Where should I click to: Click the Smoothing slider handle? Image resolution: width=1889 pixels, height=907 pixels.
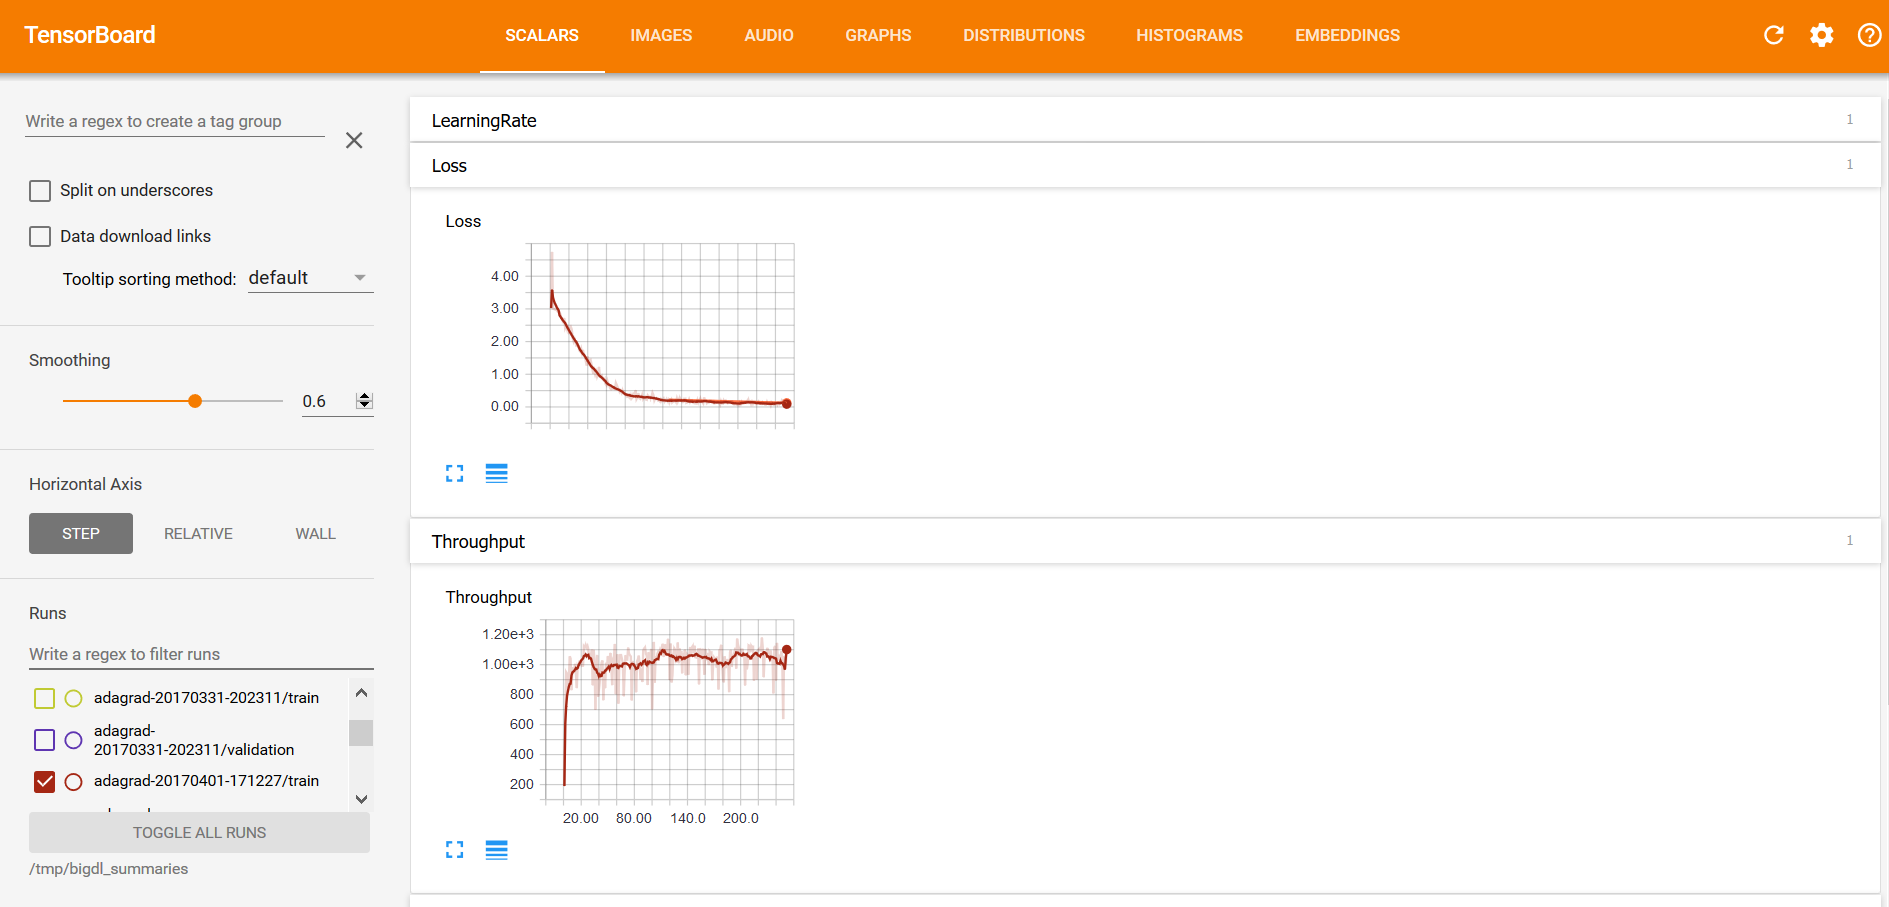point(195,401)
